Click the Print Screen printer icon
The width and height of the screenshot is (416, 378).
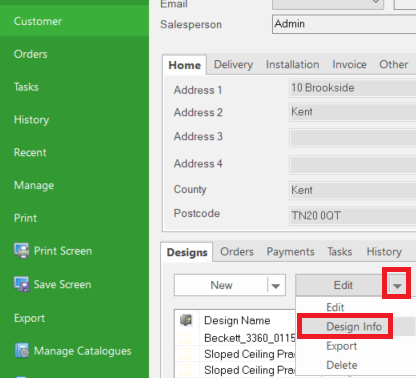click(x=22, y=251)
